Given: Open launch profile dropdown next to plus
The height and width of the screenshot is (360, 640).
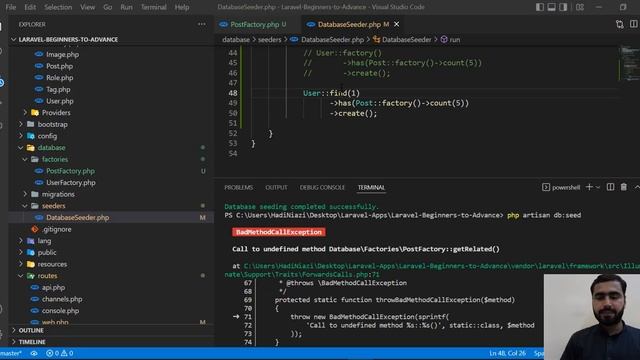Looking at the screenshot, I should pyautogui.click(x=598, y=187).
